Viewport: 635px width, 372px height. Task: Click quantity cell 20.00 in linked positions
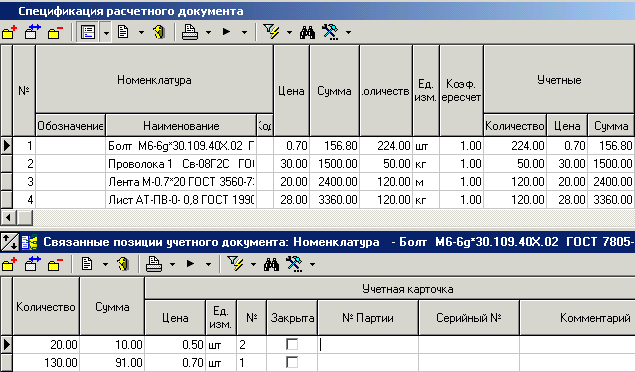click(x=46, y=344)
